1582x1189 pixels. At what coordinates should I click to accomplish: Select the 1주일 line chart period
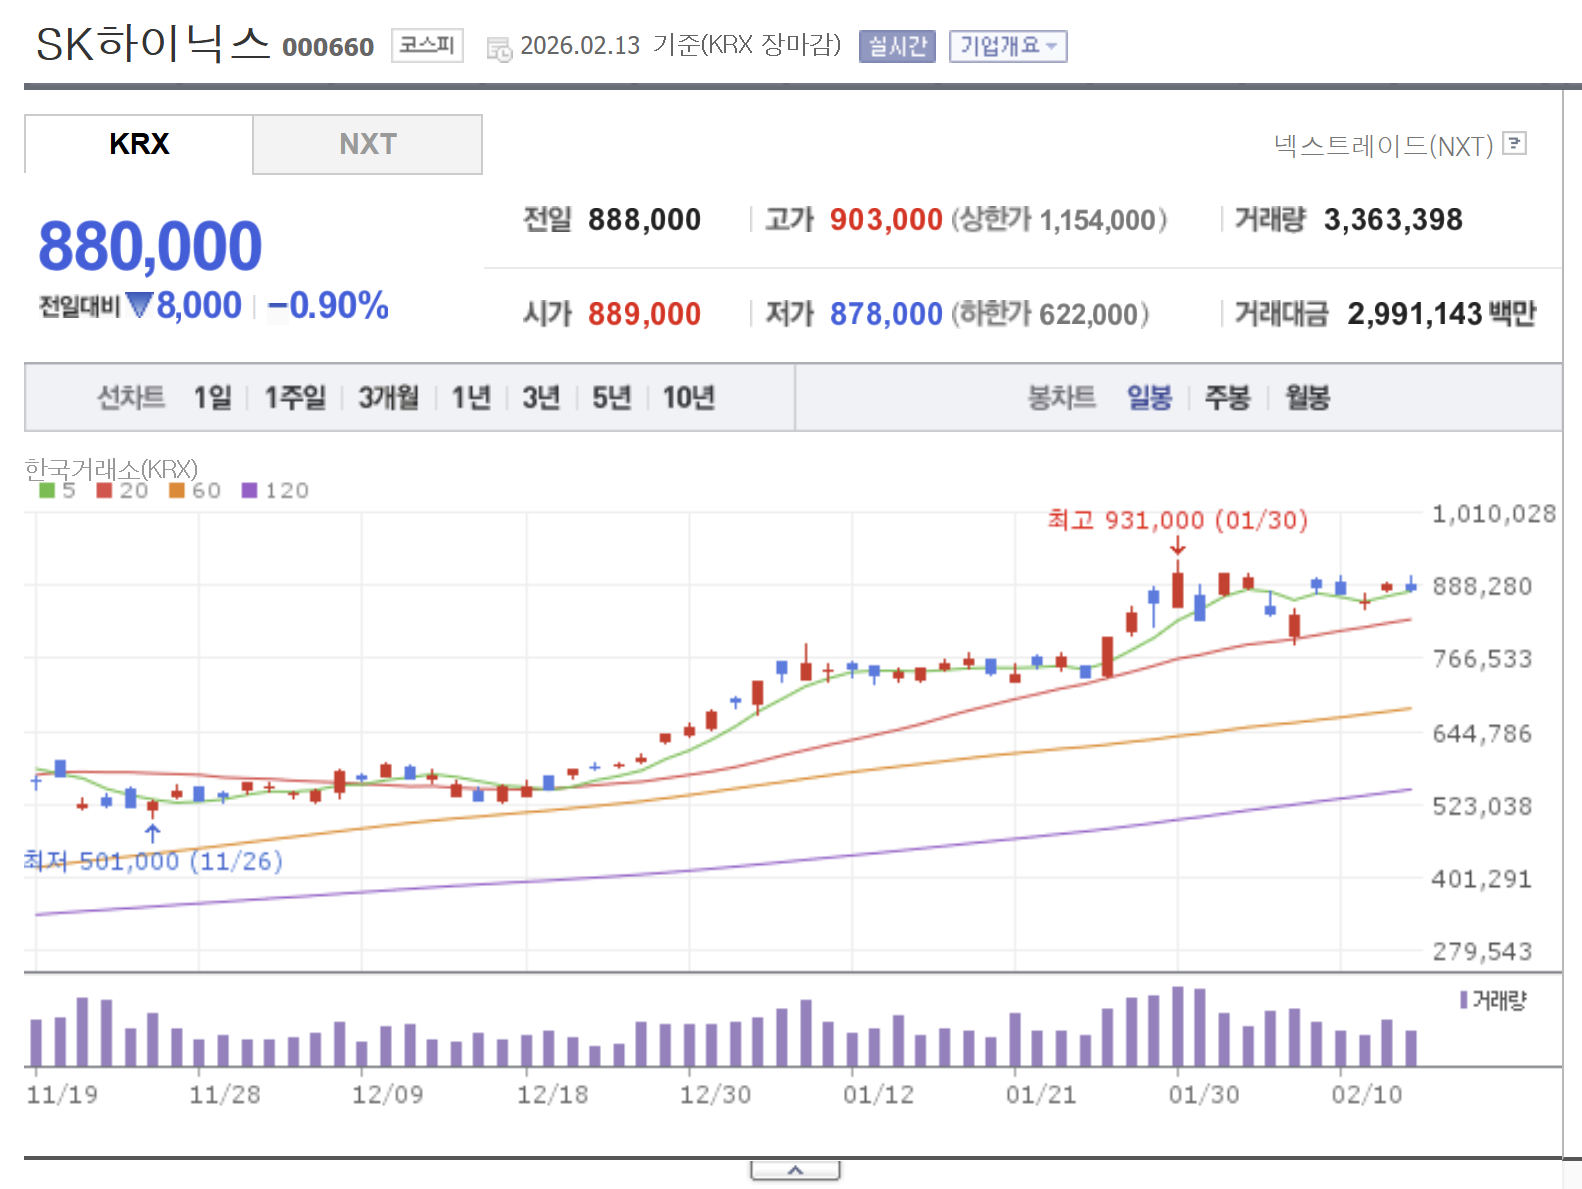(x=295, y=398)
